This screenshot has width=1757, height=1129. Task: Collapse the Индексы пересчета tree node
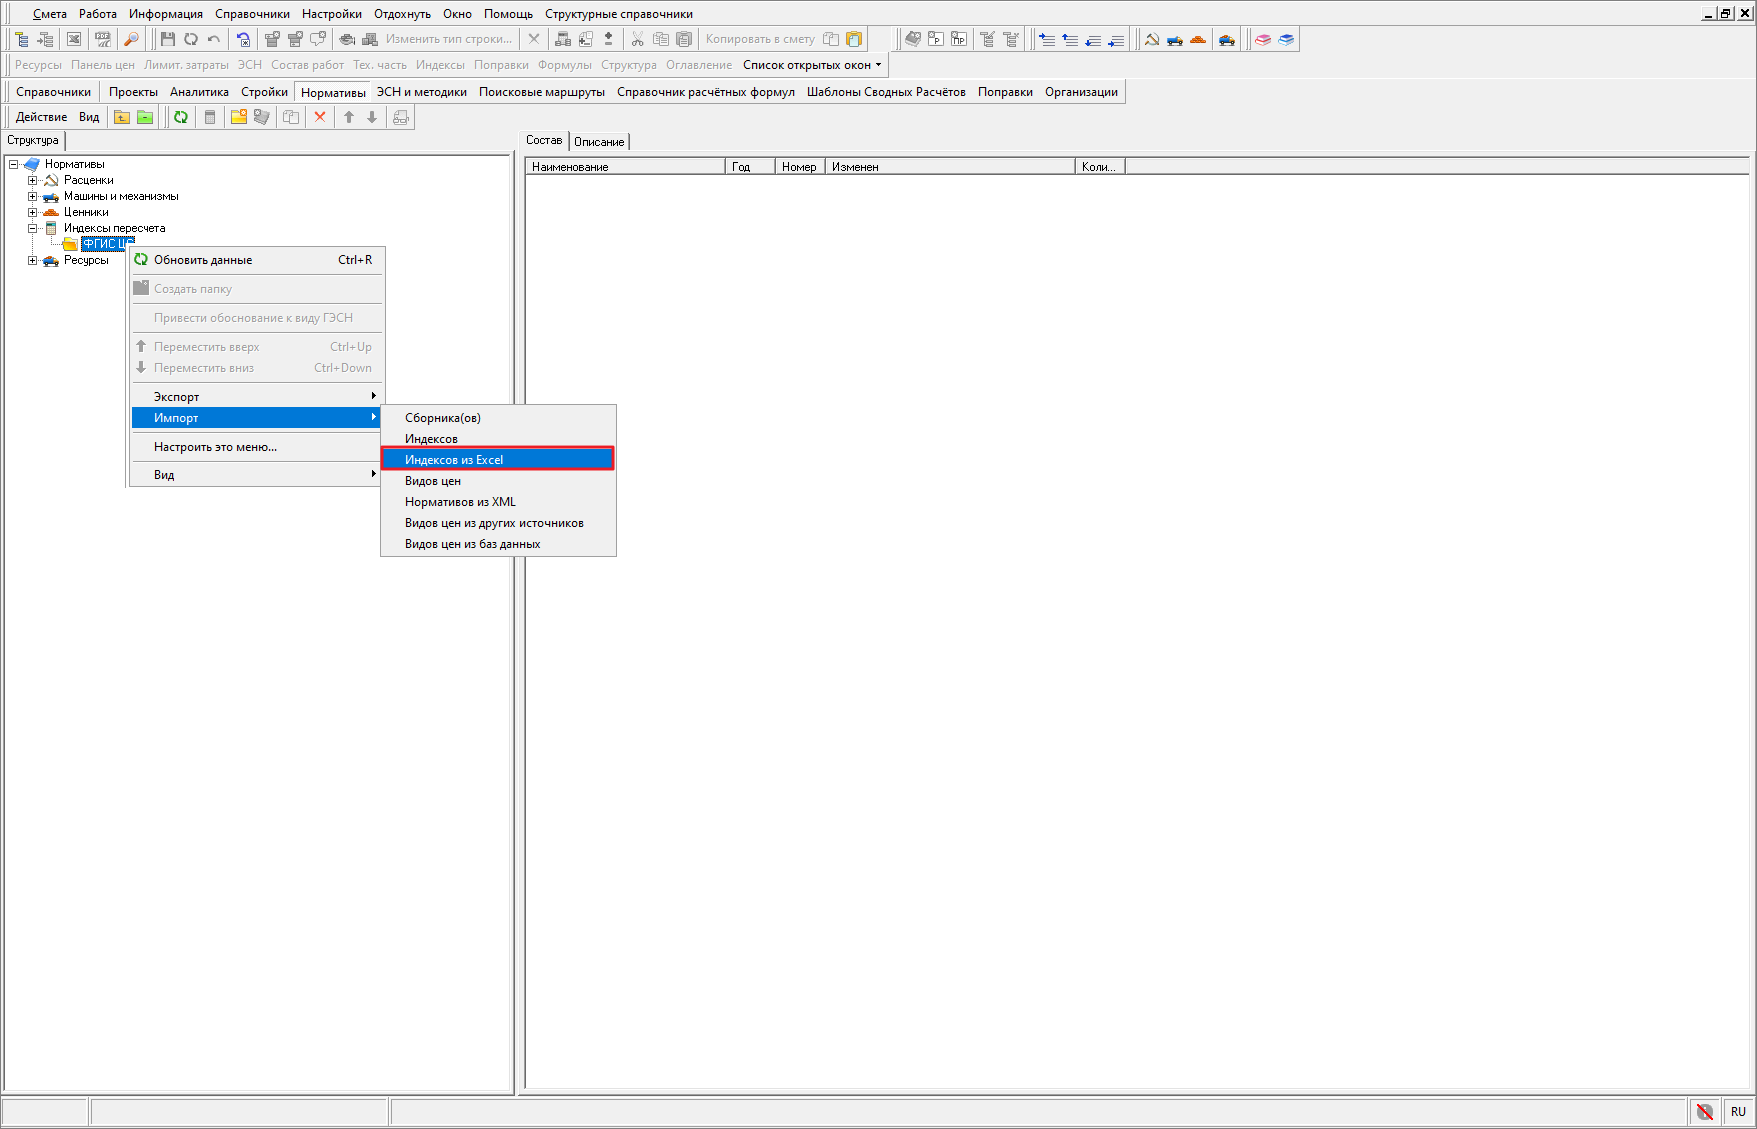pos(33,228)
